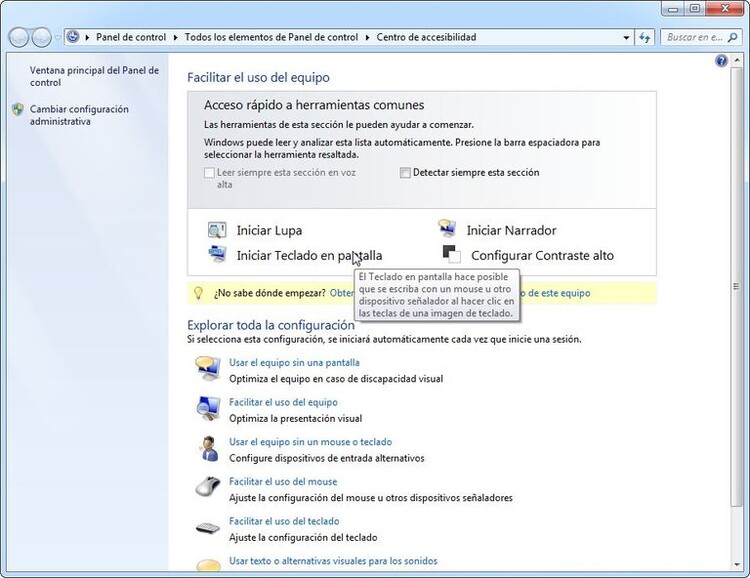Click the high contrast black-white icon
Viewport: 750px width, 578px height.
pyautogui.click(x=452, y=254)
